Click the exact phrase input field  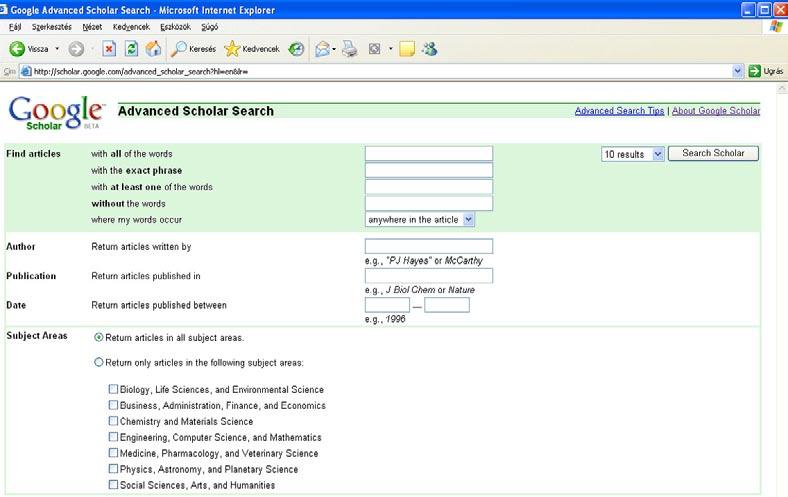tap(429, 170)
